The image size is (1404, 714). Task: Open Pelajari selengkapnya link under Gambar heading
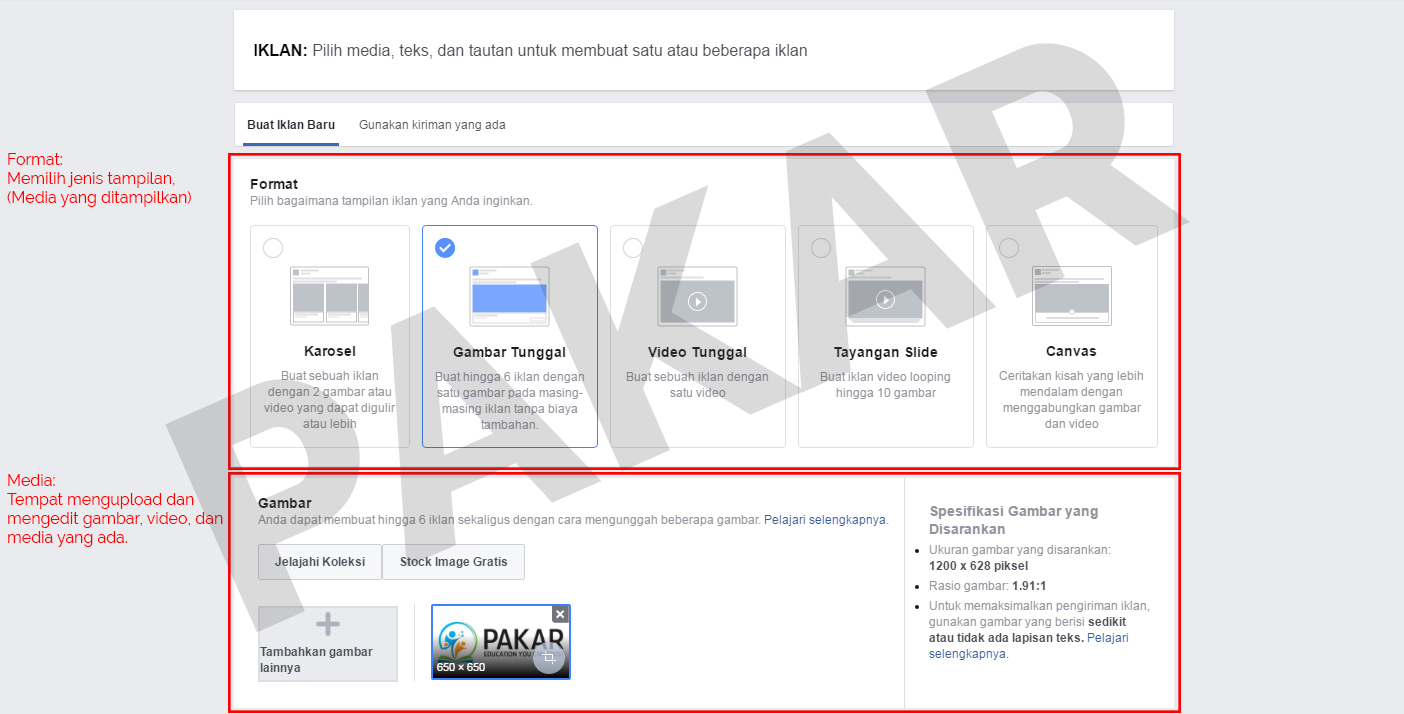825,520
